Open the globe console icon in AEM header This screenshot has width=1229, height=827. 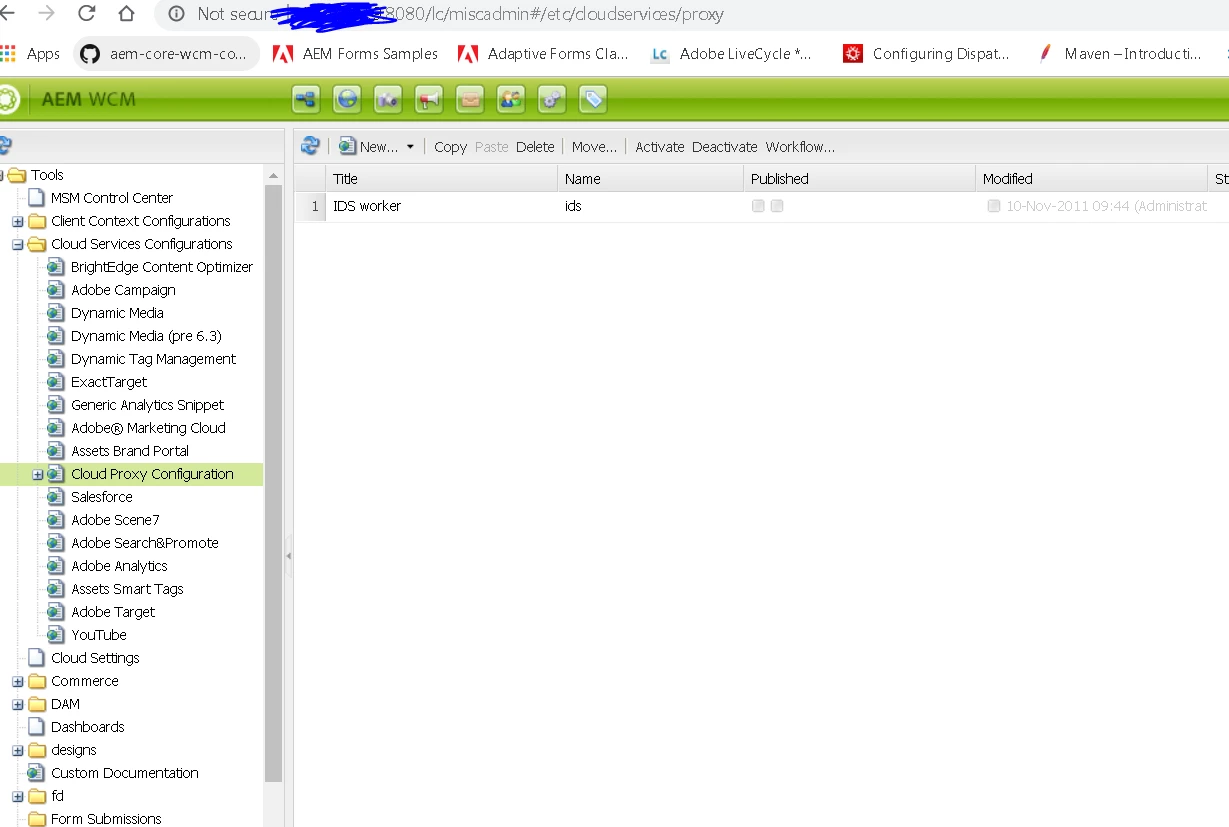[x=347, y=100]
